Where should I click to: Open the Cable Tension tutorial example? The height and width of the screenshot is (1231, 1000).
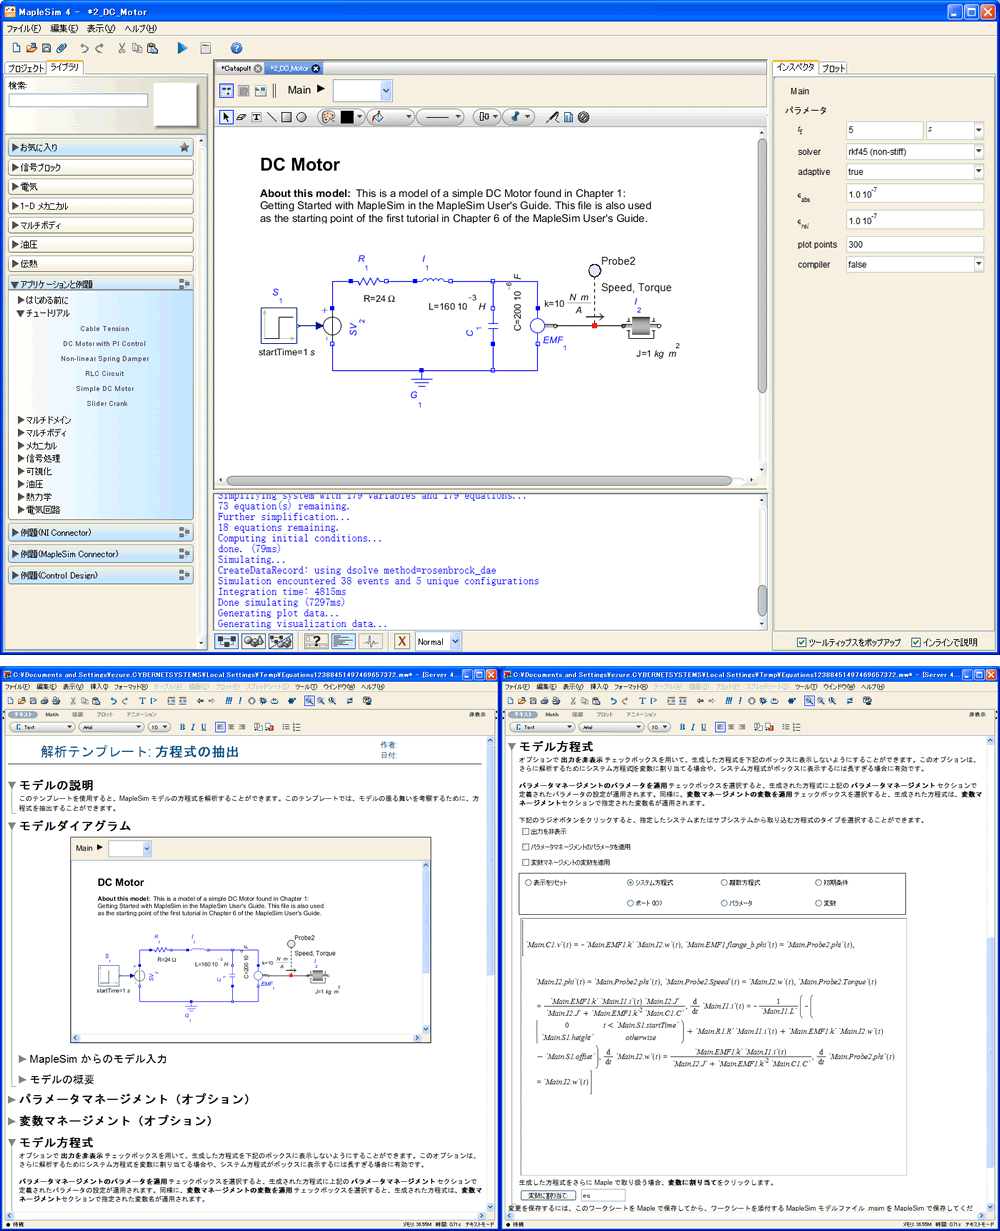(105, 328)
